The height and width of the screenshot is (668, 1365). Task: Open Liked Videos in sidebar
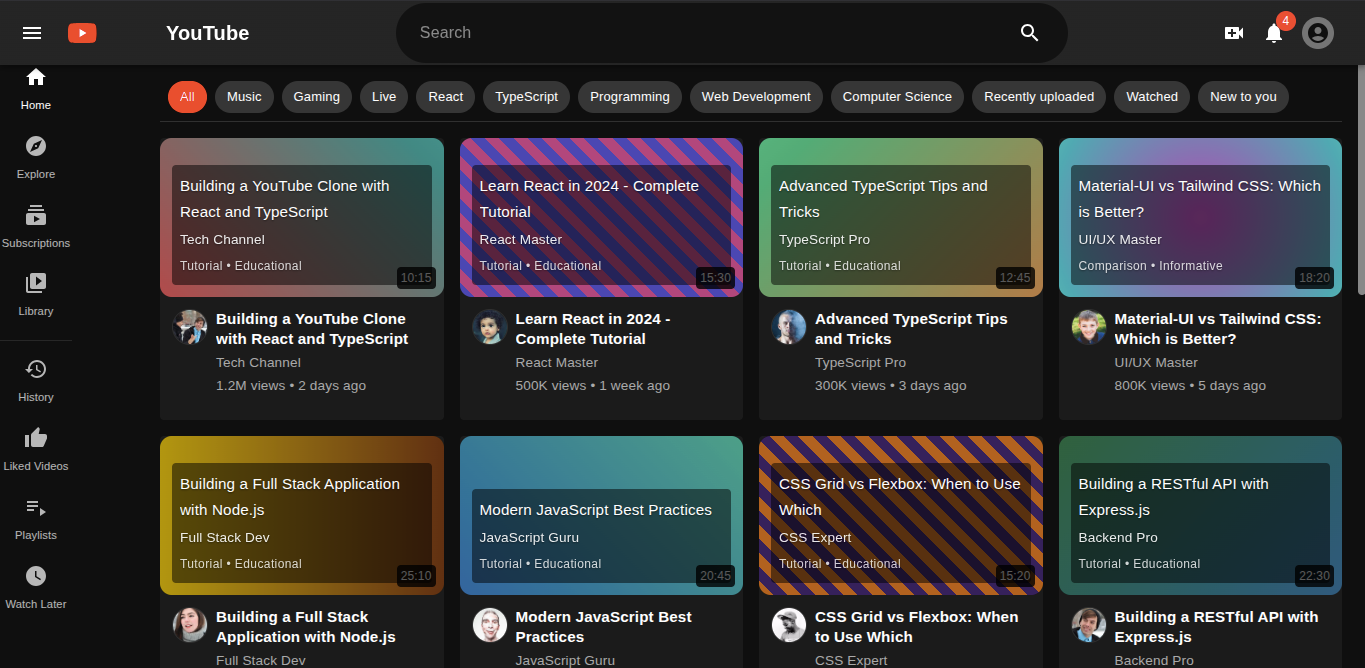(36, 449)
